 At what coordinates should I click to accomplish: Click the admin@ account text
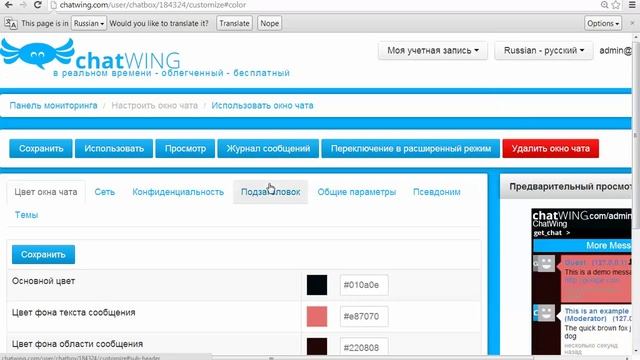pos(615,51)
